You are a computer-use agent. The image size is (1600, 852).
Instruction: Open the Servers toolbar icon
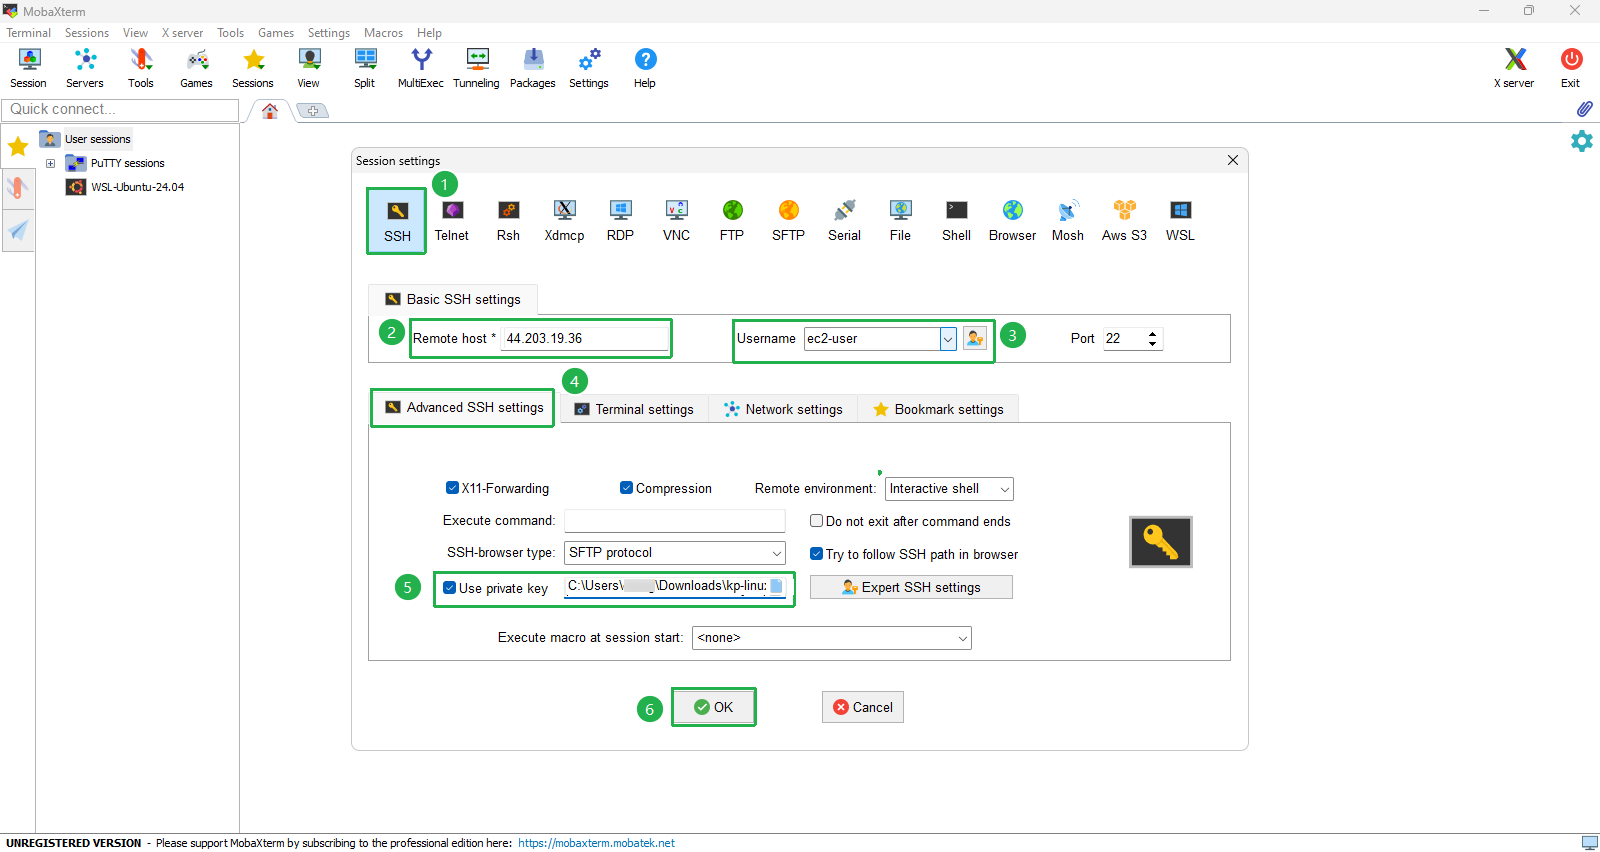tap(85, 68)
